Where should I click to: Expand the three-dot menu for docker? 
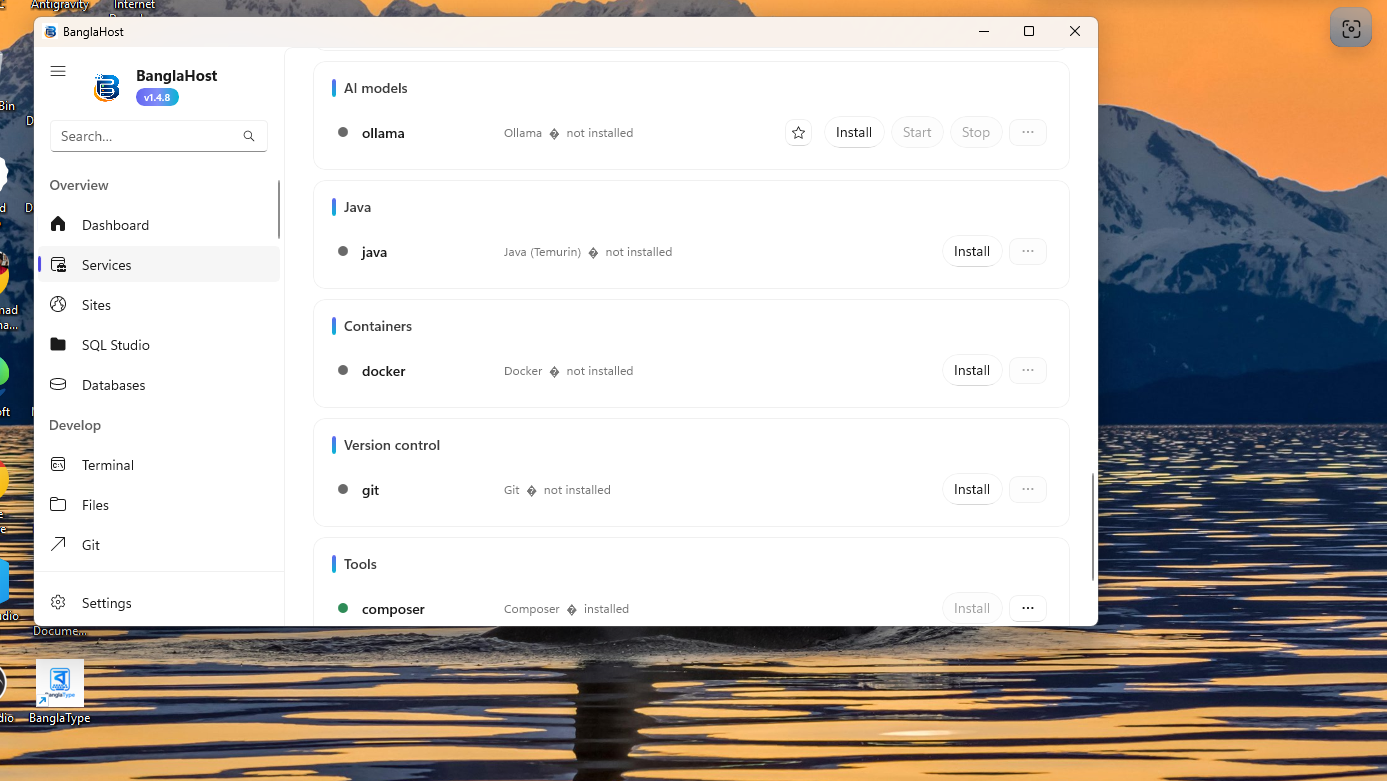click(x=1028, y=370)
